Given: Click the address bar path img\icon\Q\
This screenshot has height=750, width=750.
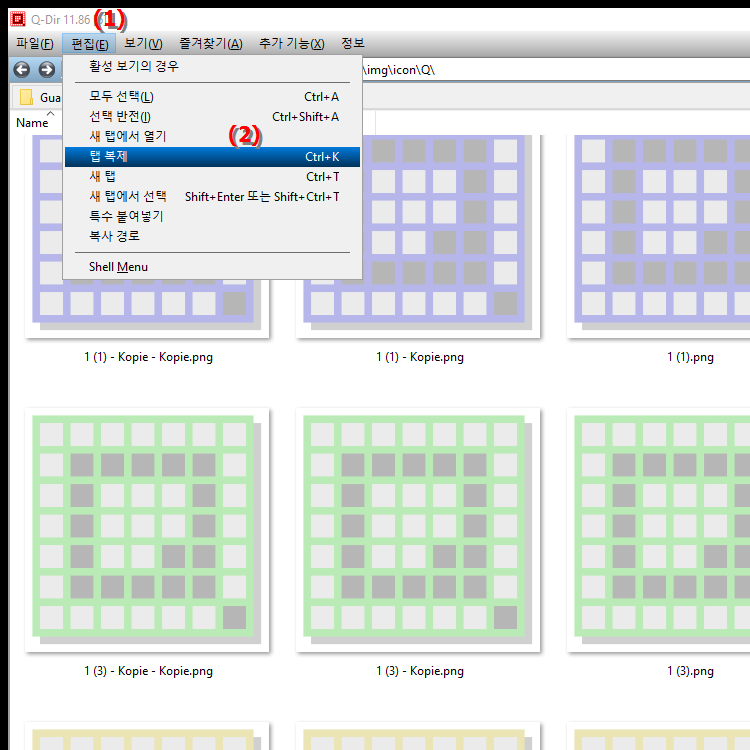Looking at the screenshot, I should click(399, 70).
